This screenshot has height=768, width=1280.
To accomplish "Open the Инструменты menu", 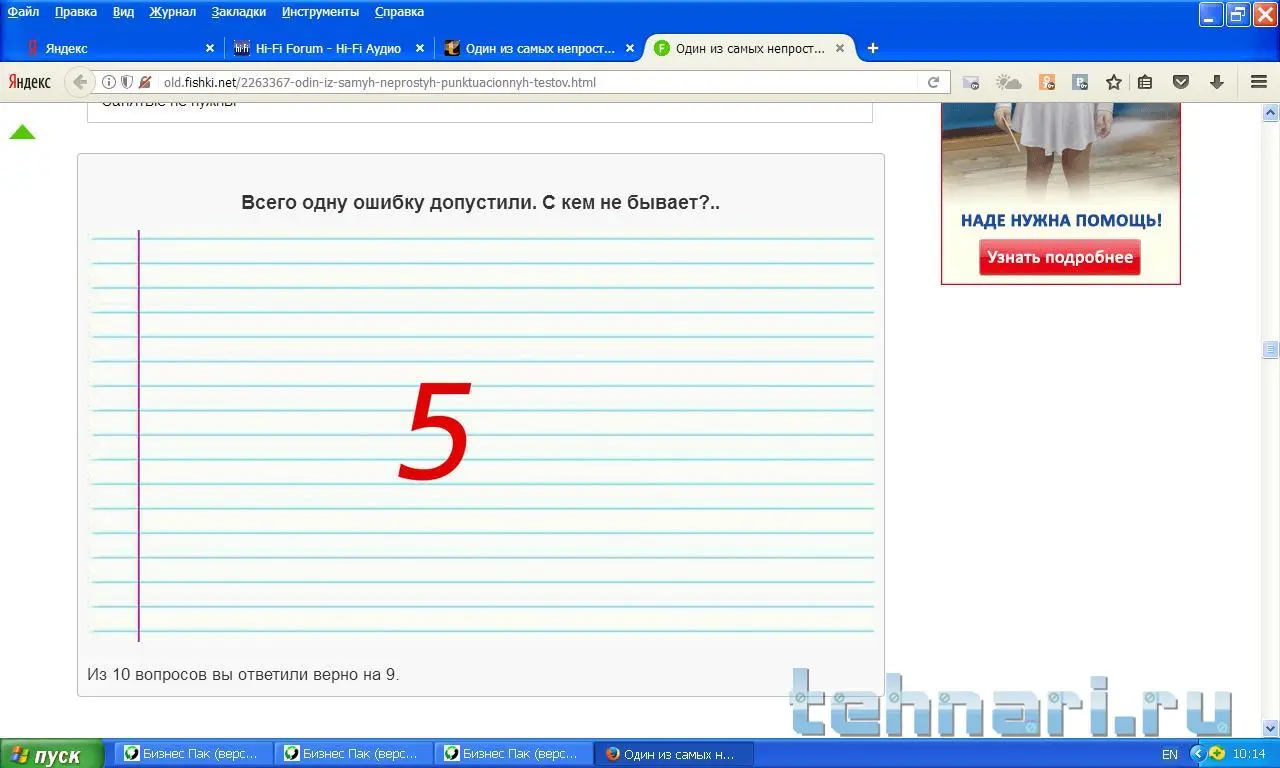I will pos(320,12).
